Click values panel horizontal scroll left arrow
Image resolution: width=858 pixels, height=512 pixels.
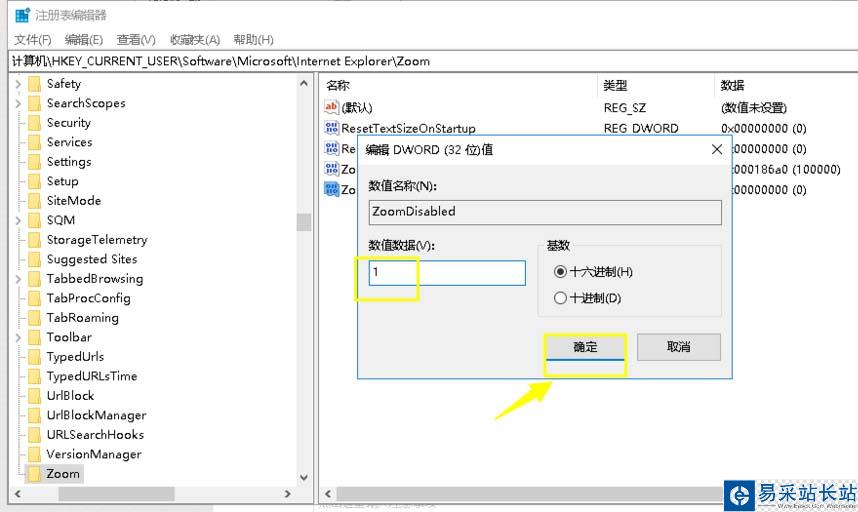click(x=328, y=493)
